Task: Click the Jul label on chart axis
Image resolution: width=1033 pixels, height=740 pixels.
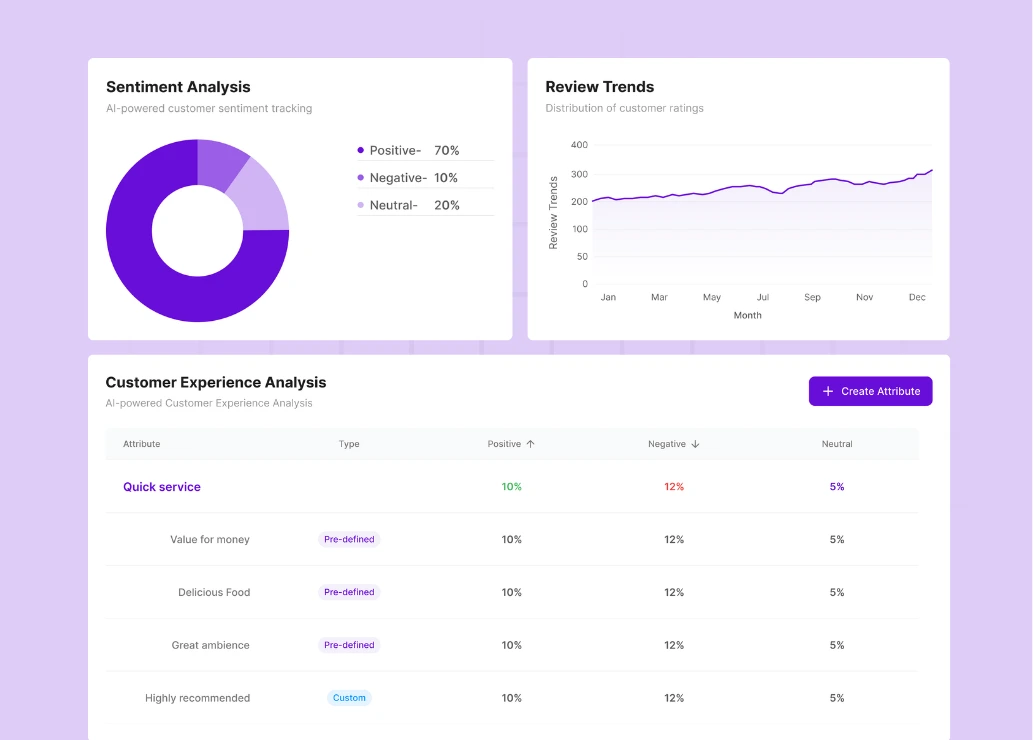Action: pyautogui.click(x=762, y=297)
